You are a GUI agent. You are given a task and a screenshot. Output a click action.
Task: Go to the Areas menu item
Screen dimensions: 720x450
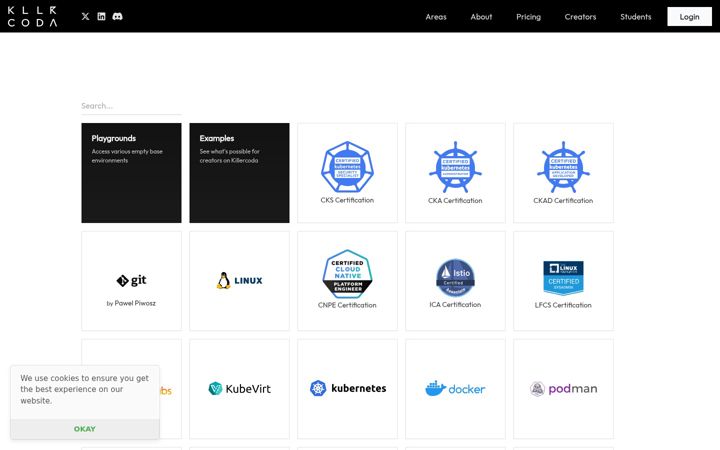(x=436, y=17)
